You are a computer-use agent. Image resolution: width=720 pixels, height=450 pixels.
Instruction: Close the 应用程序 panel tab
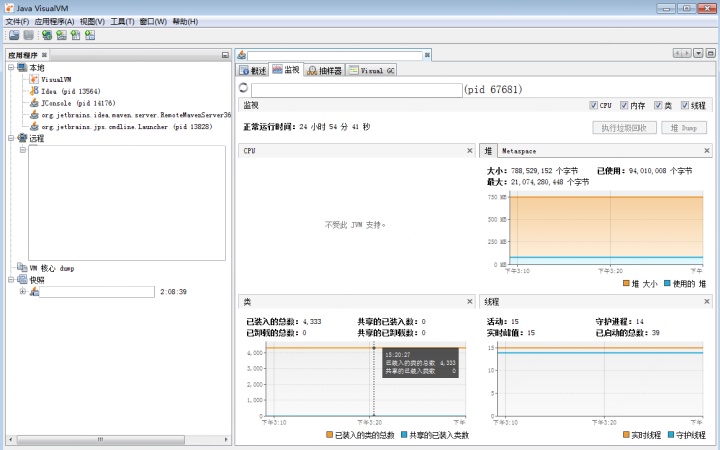pos(44,55)
